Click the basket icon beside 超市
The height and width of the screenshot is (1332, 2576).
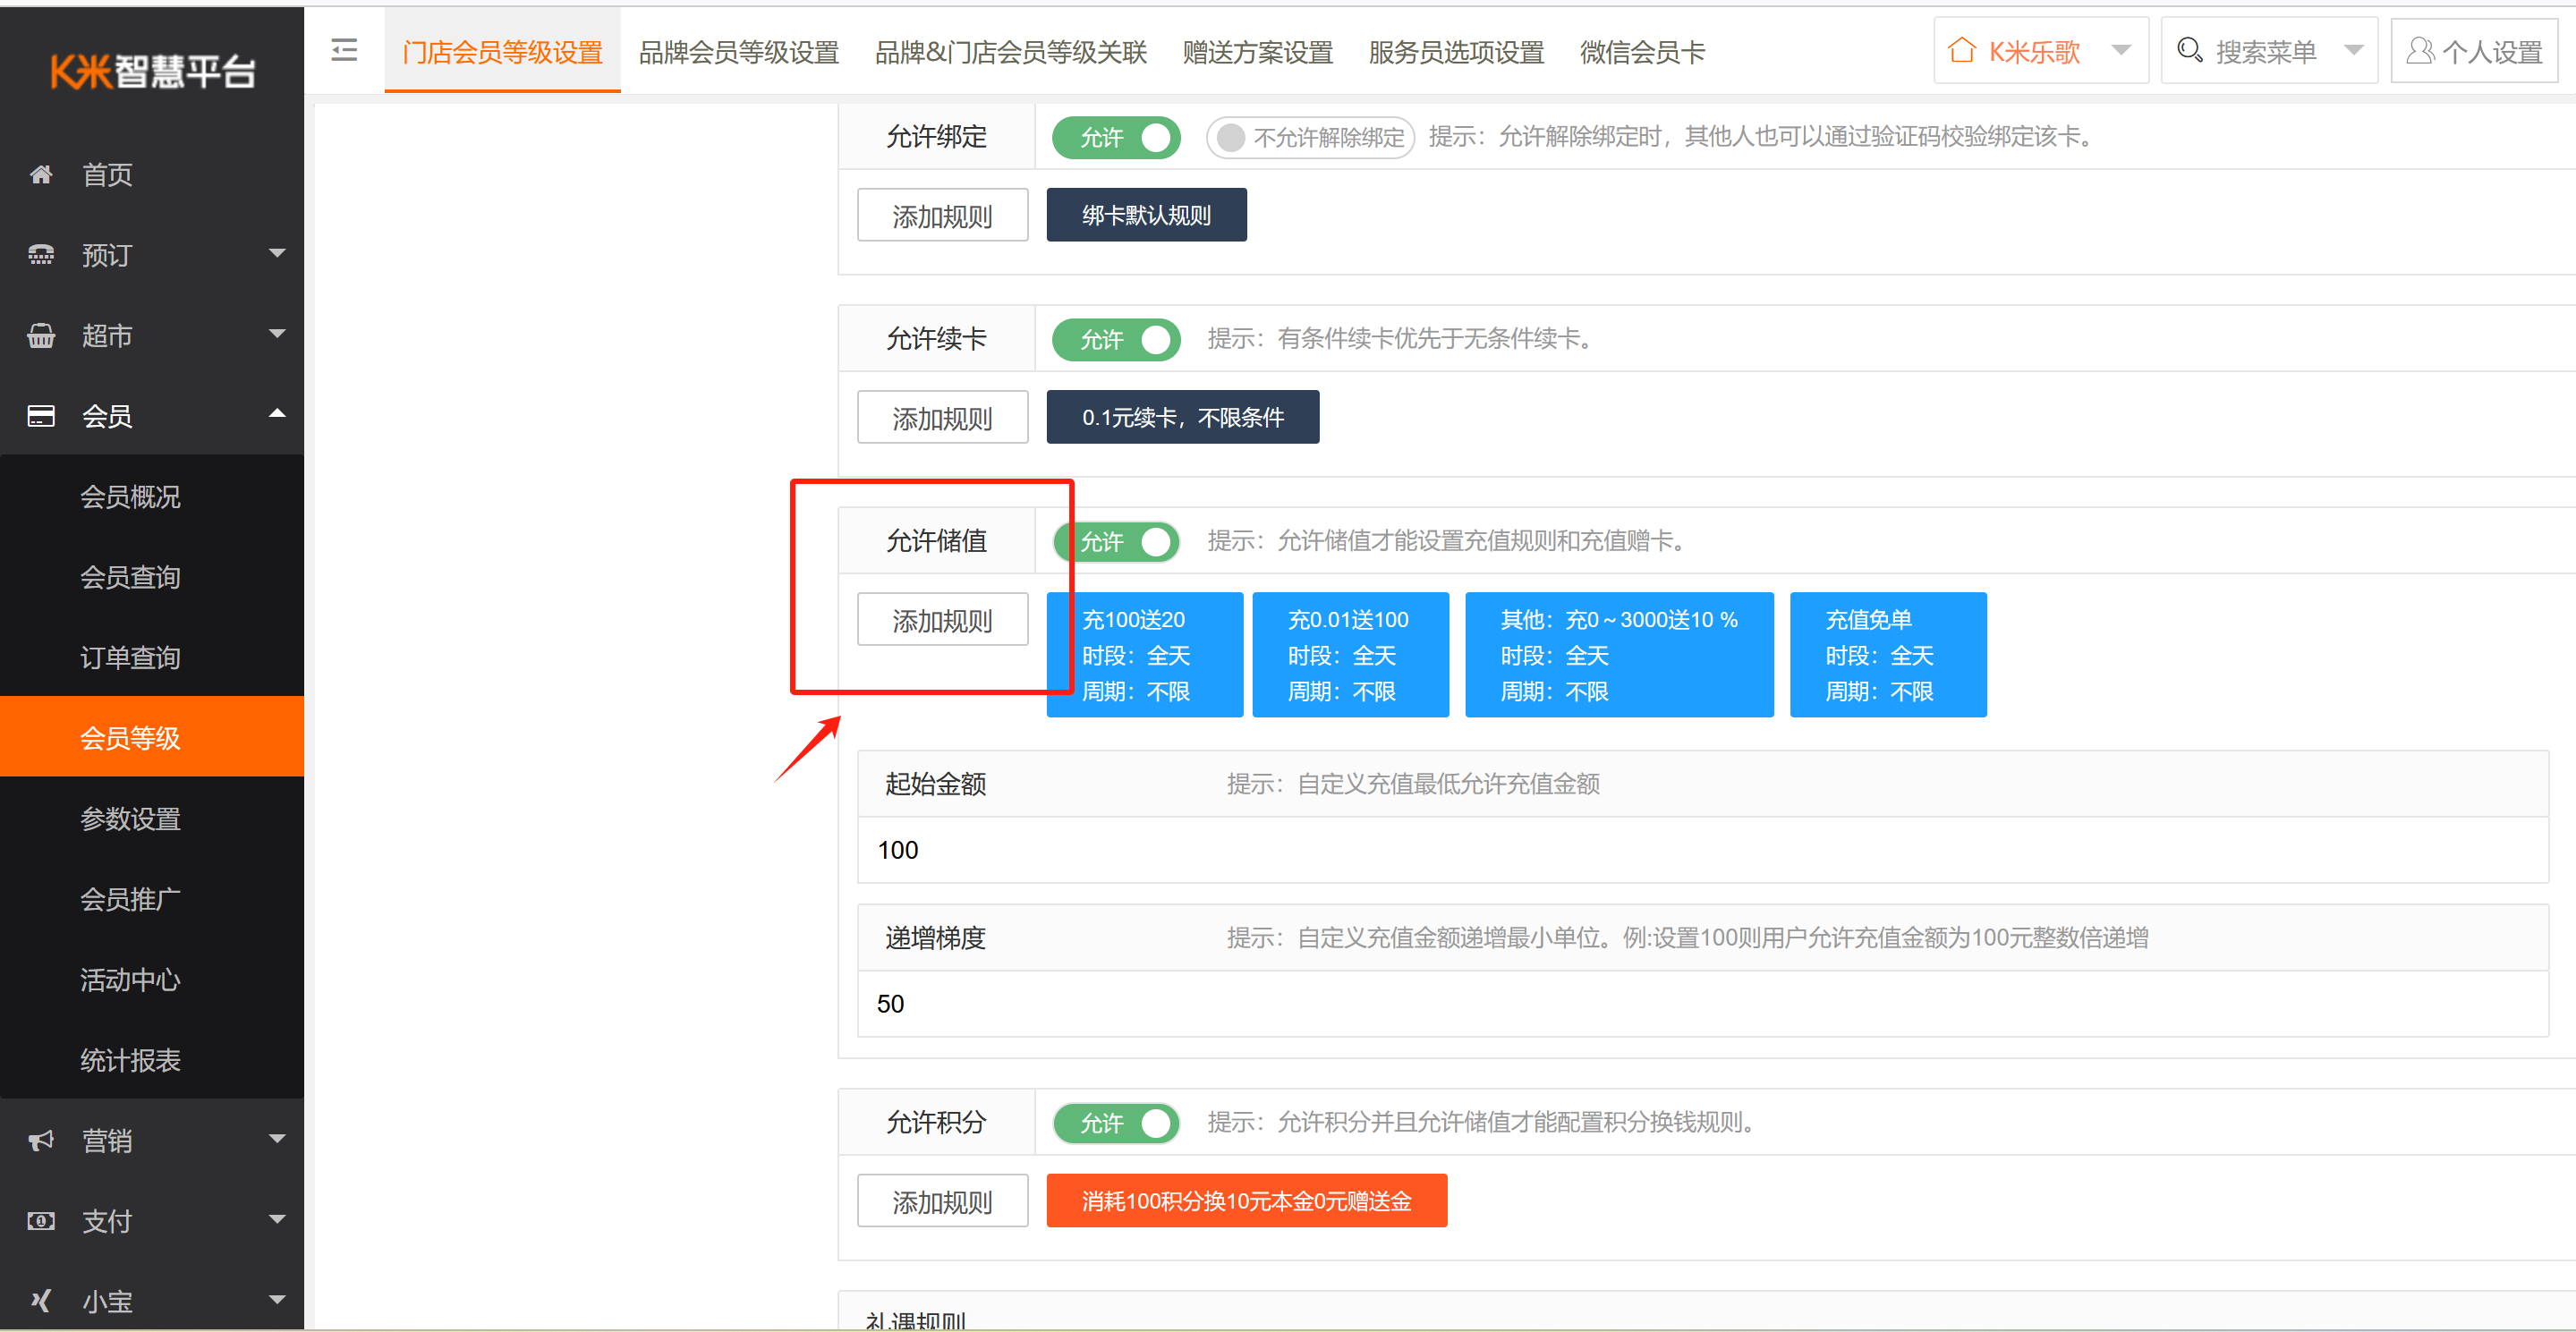41,336
